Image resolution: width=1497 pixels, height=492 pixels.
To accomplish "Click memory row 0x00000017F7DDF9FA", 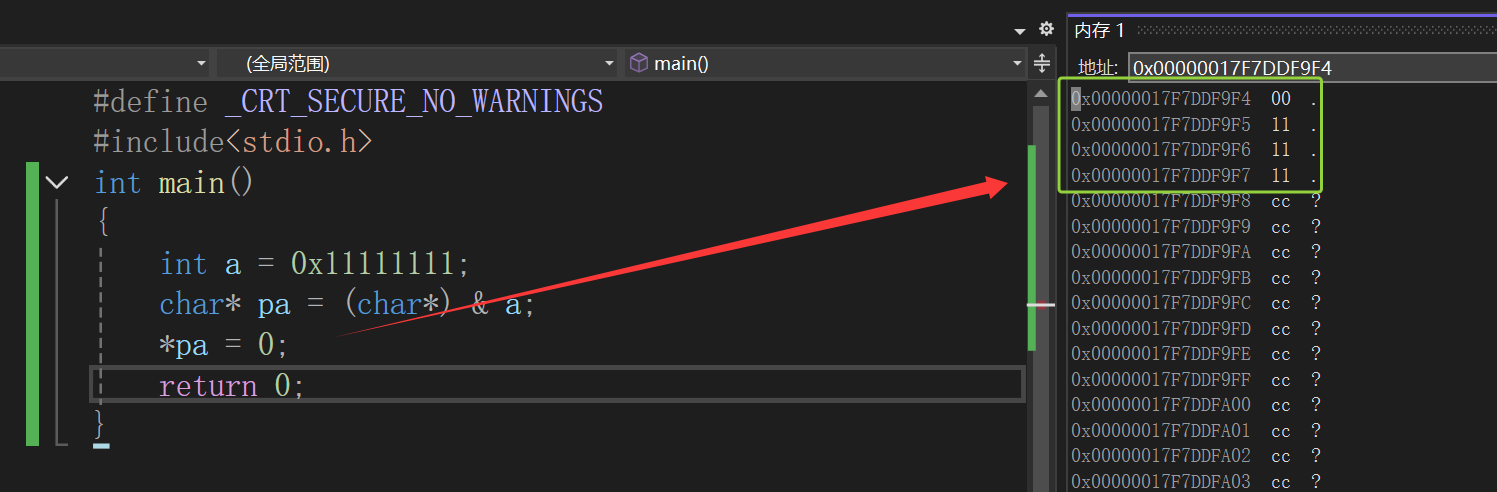I will (1195, 252).
